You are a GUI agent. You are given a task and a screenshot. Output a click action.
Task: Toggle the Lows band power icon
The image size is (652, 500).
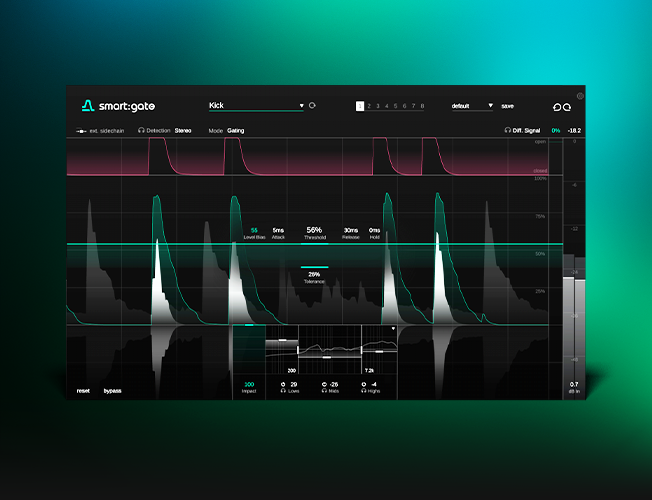(x=283, y=384)
